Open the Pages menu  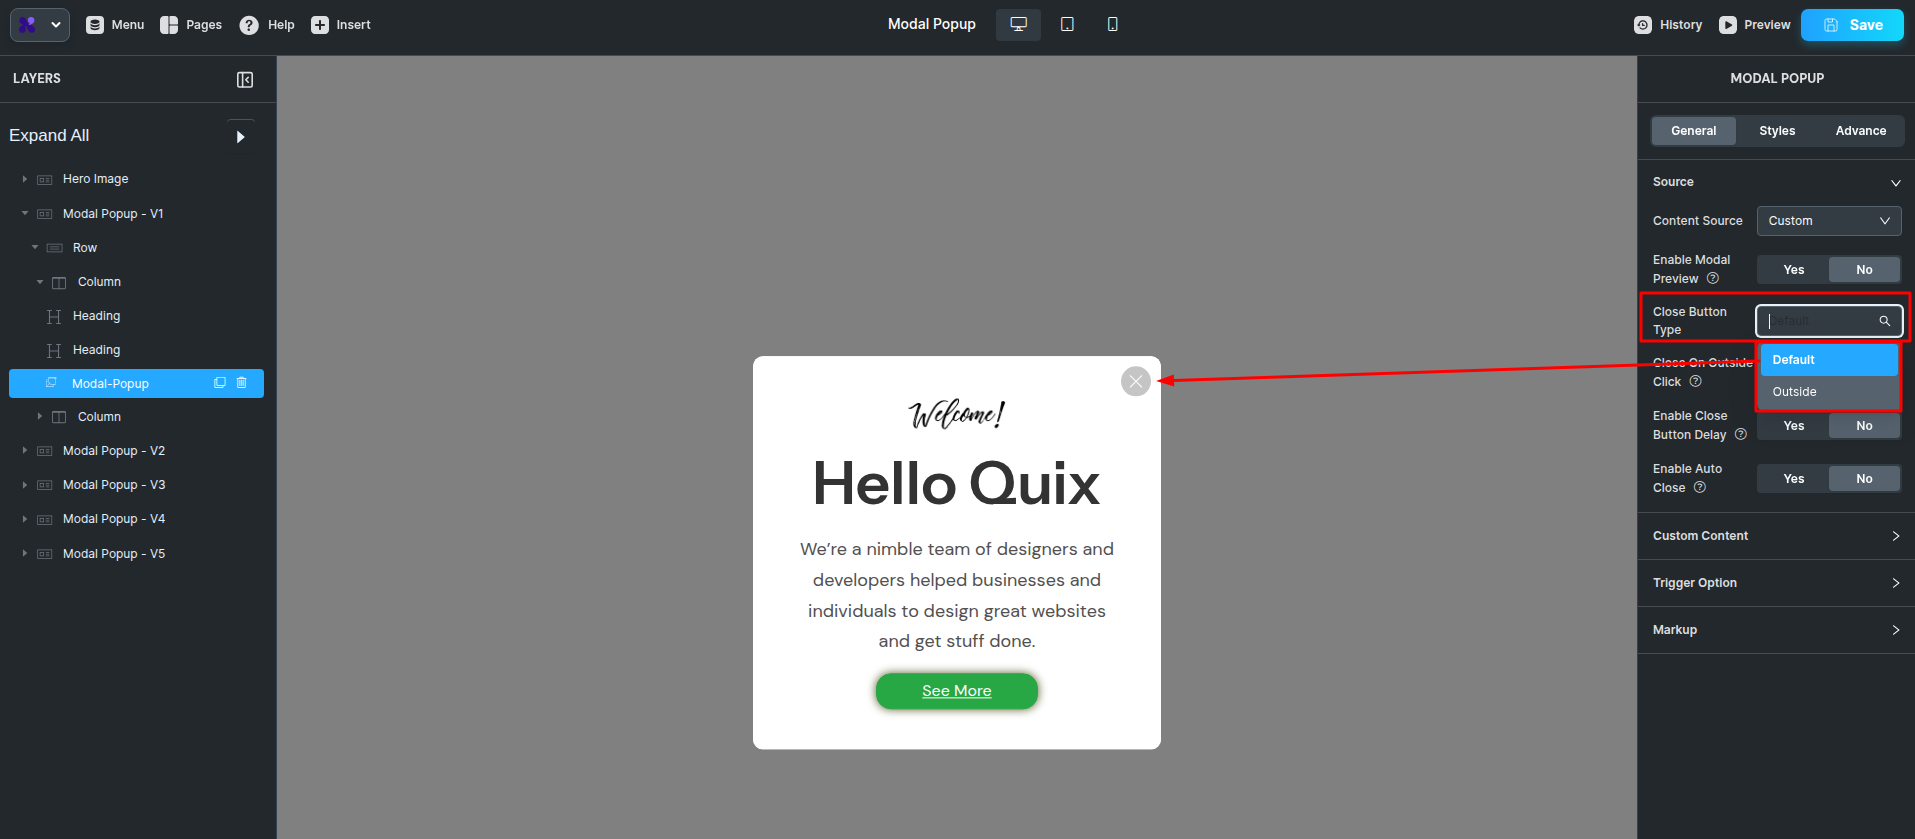click(x=191, y=25)
